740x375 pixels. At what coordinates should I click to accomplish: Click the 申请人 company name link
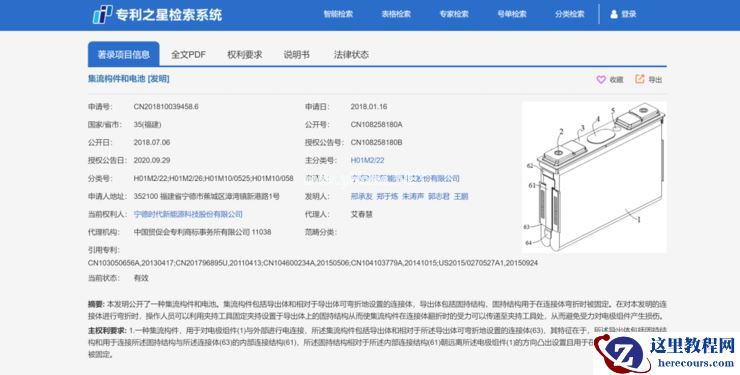pos(405,178)
